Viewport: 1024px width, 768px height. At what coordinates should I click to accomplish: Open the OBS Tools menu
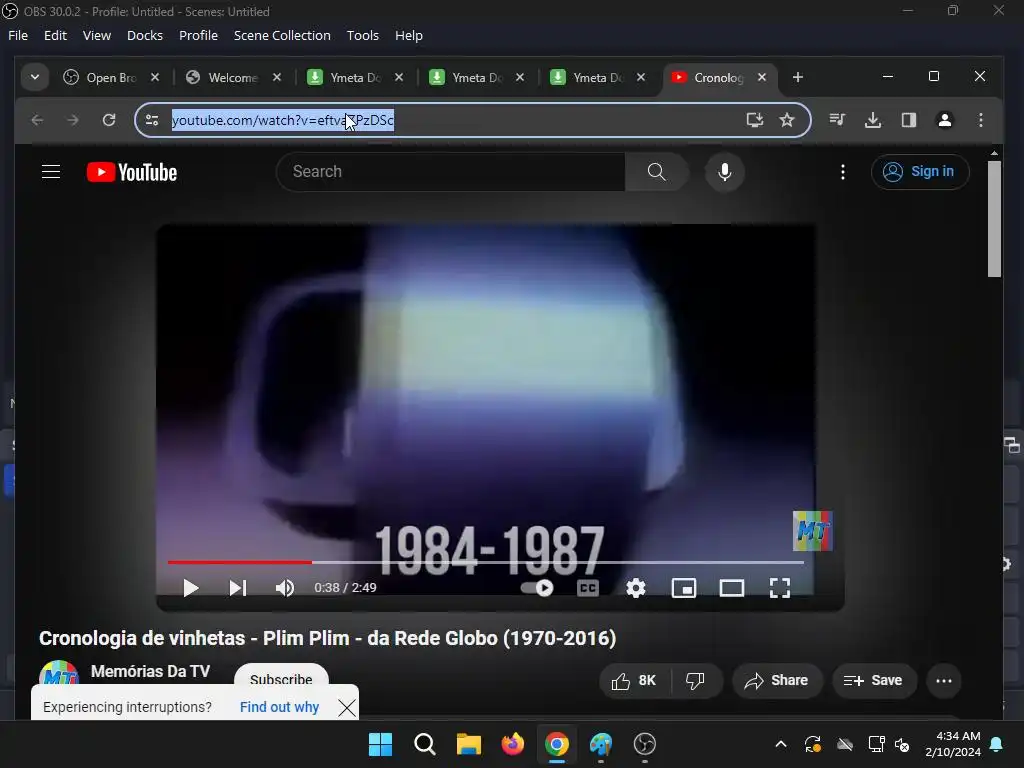click(x=362, y=35)
